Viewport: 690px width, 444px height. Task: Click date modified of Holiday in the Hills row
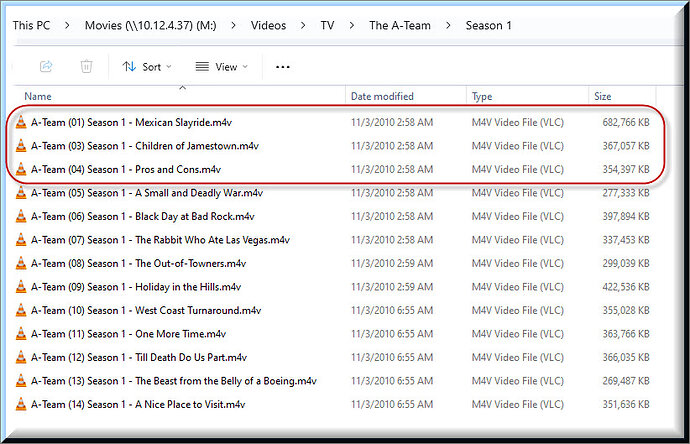point(392,287)
